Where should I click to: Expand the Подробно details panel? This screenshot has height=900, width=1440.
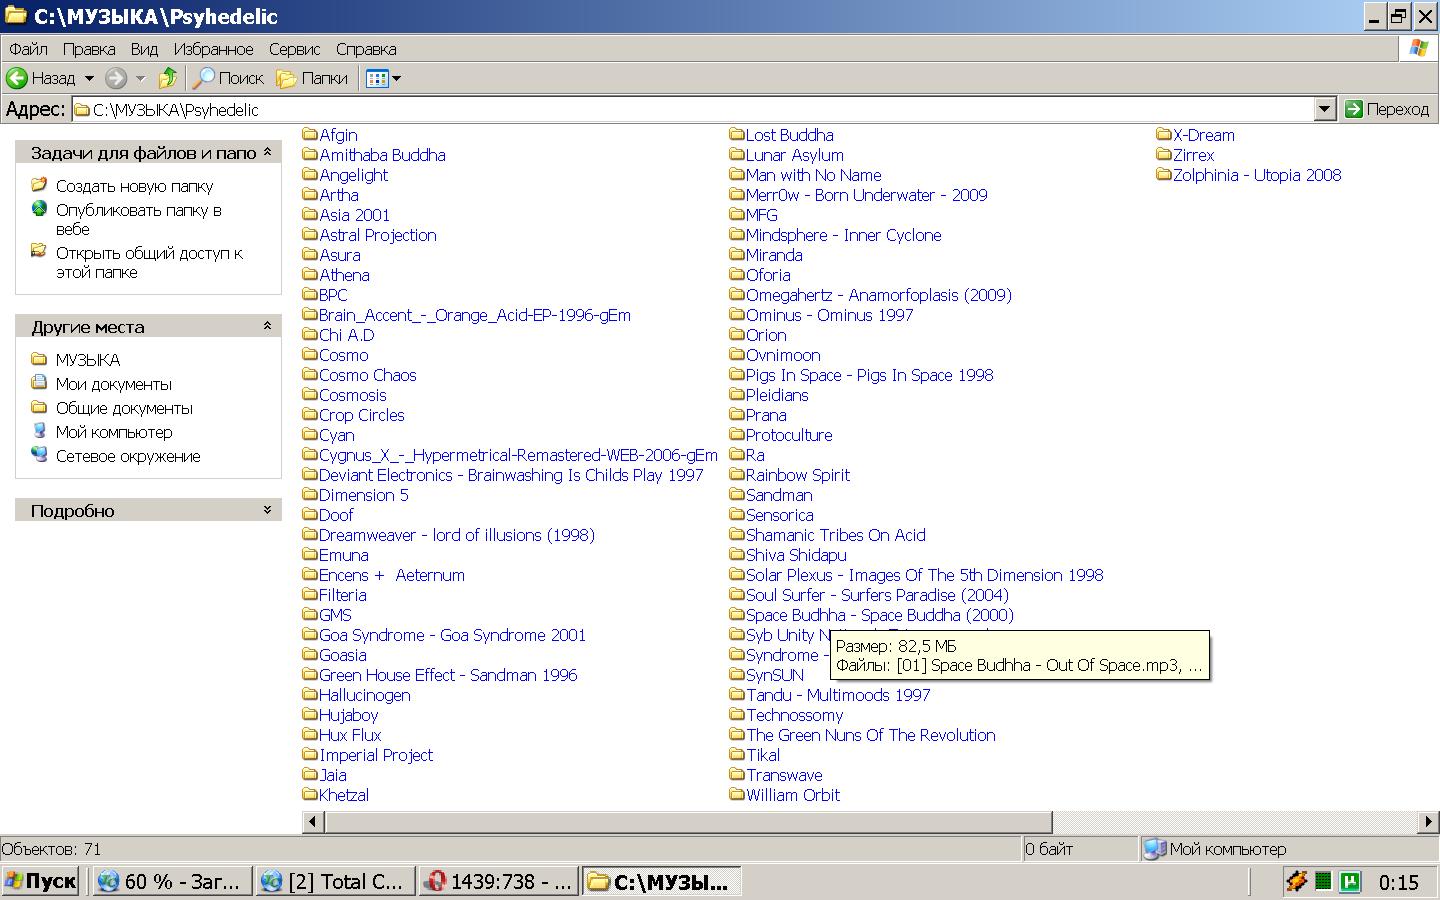[267, 510]
